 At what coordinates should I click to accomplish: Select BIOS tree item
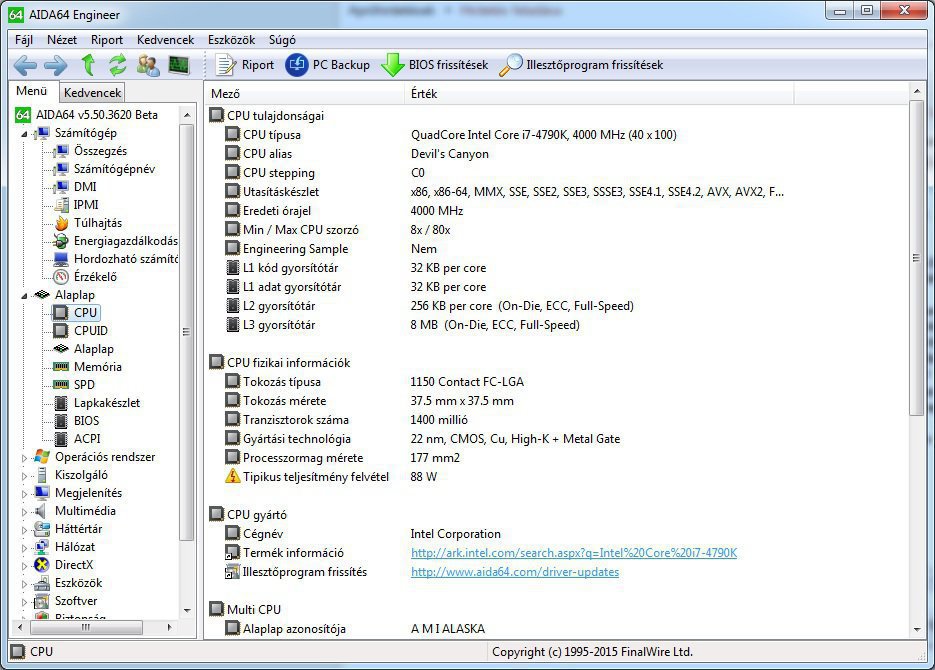coord(86,420)
